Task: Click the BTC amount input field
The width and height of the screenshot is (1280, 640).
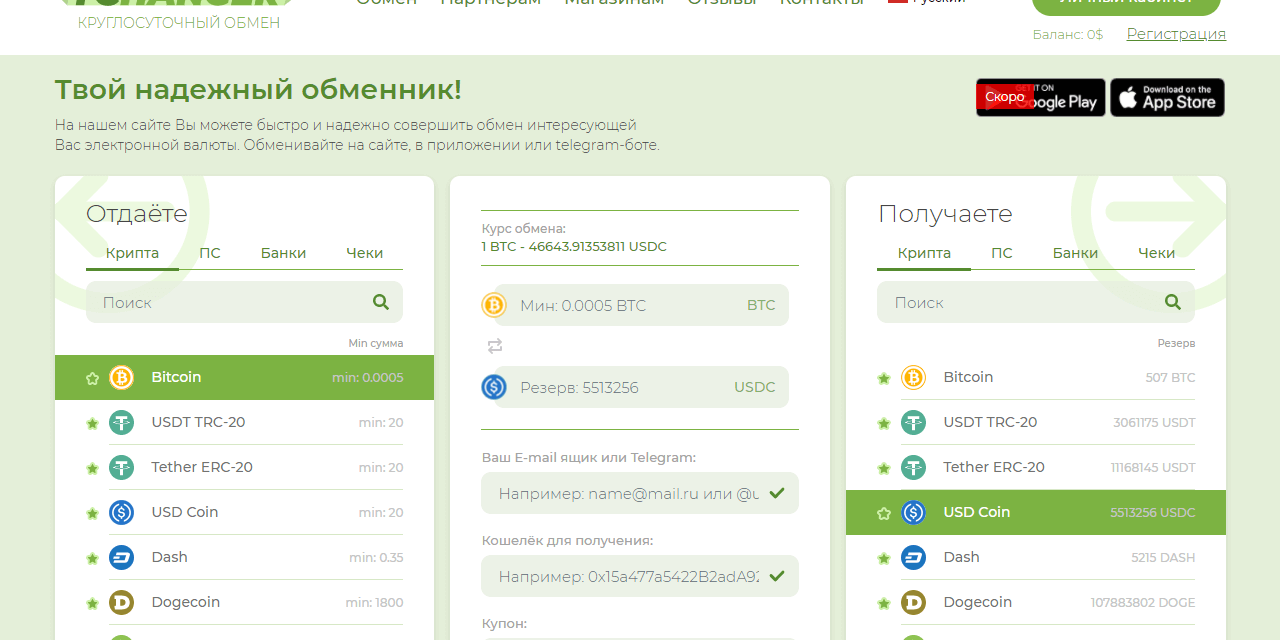Action: click(x=625, y=305)
